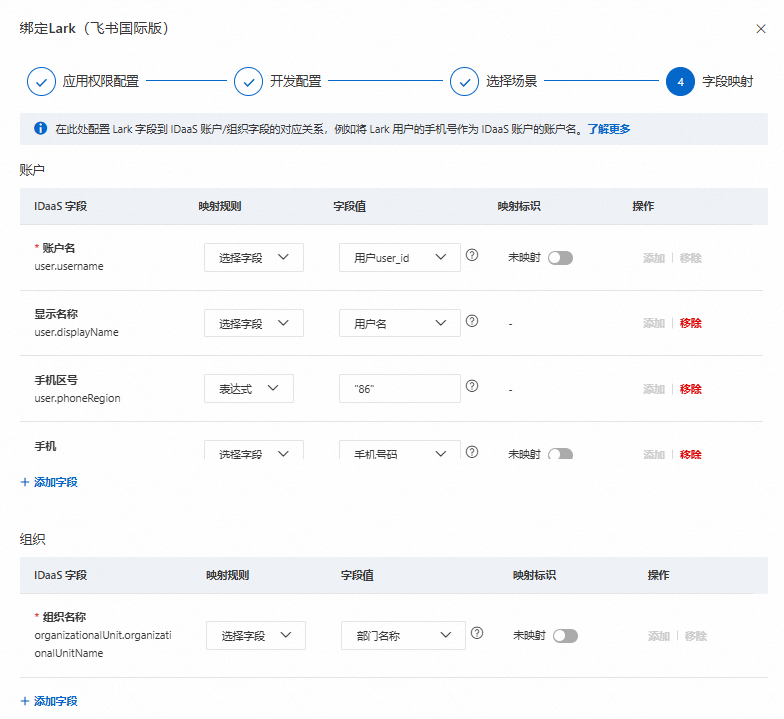The height and width of the screenshot is (719, 784).
Task: Click user.displayName field text
Action: 76,332
